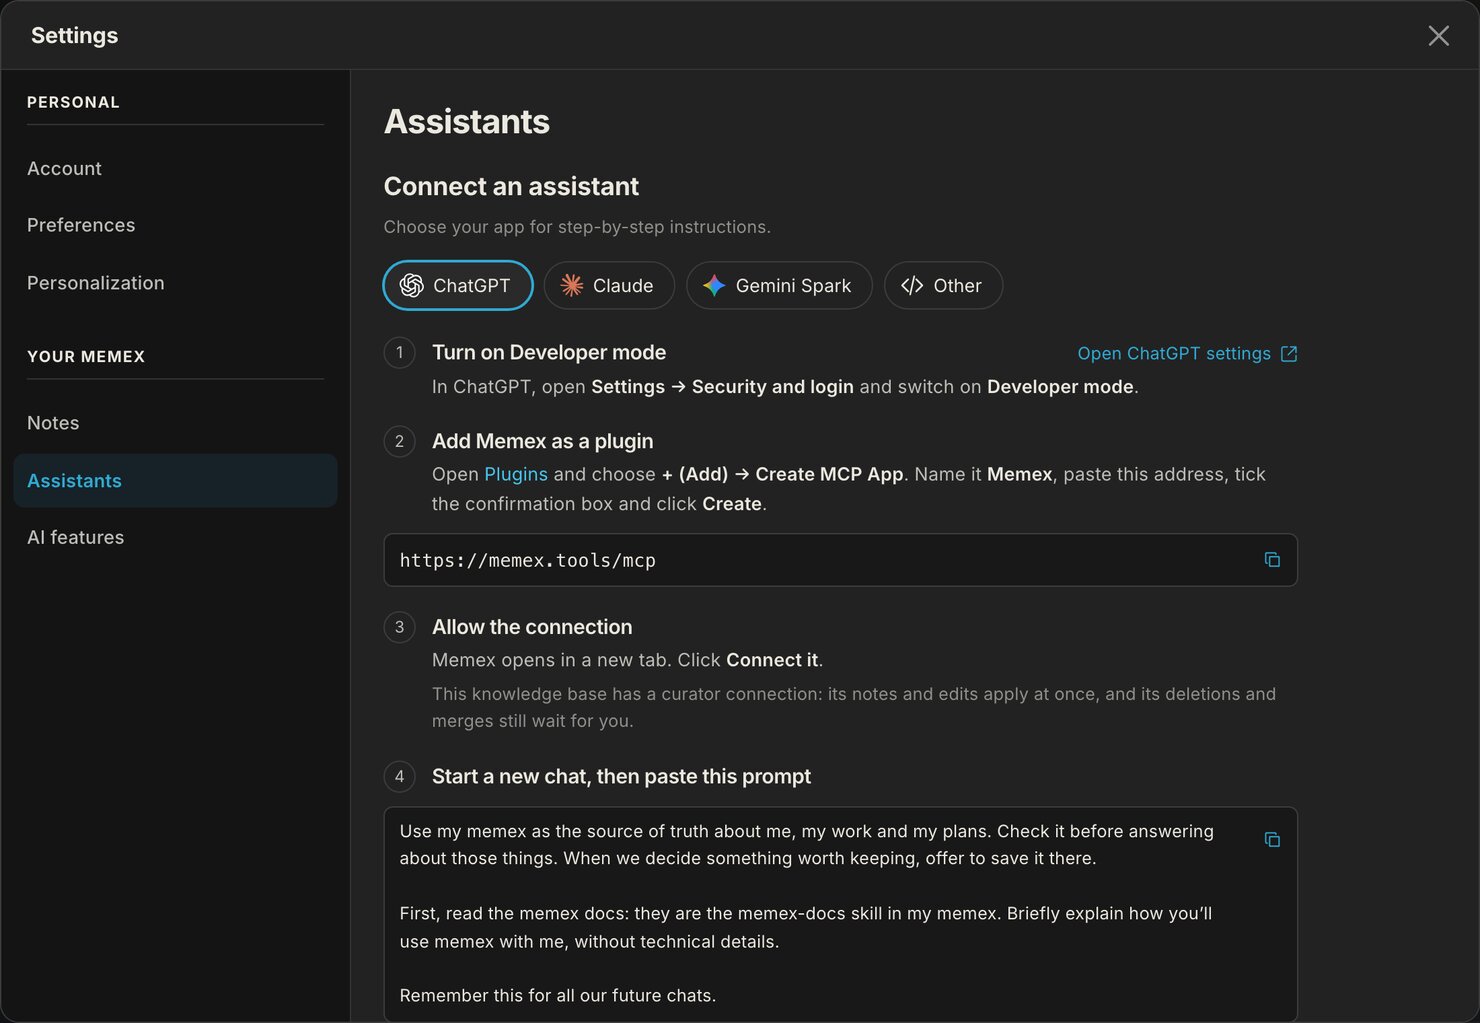The image size is (1480, 1023).
Task: Select the ChatGPT assistant option
Action: tap(458, 285)
